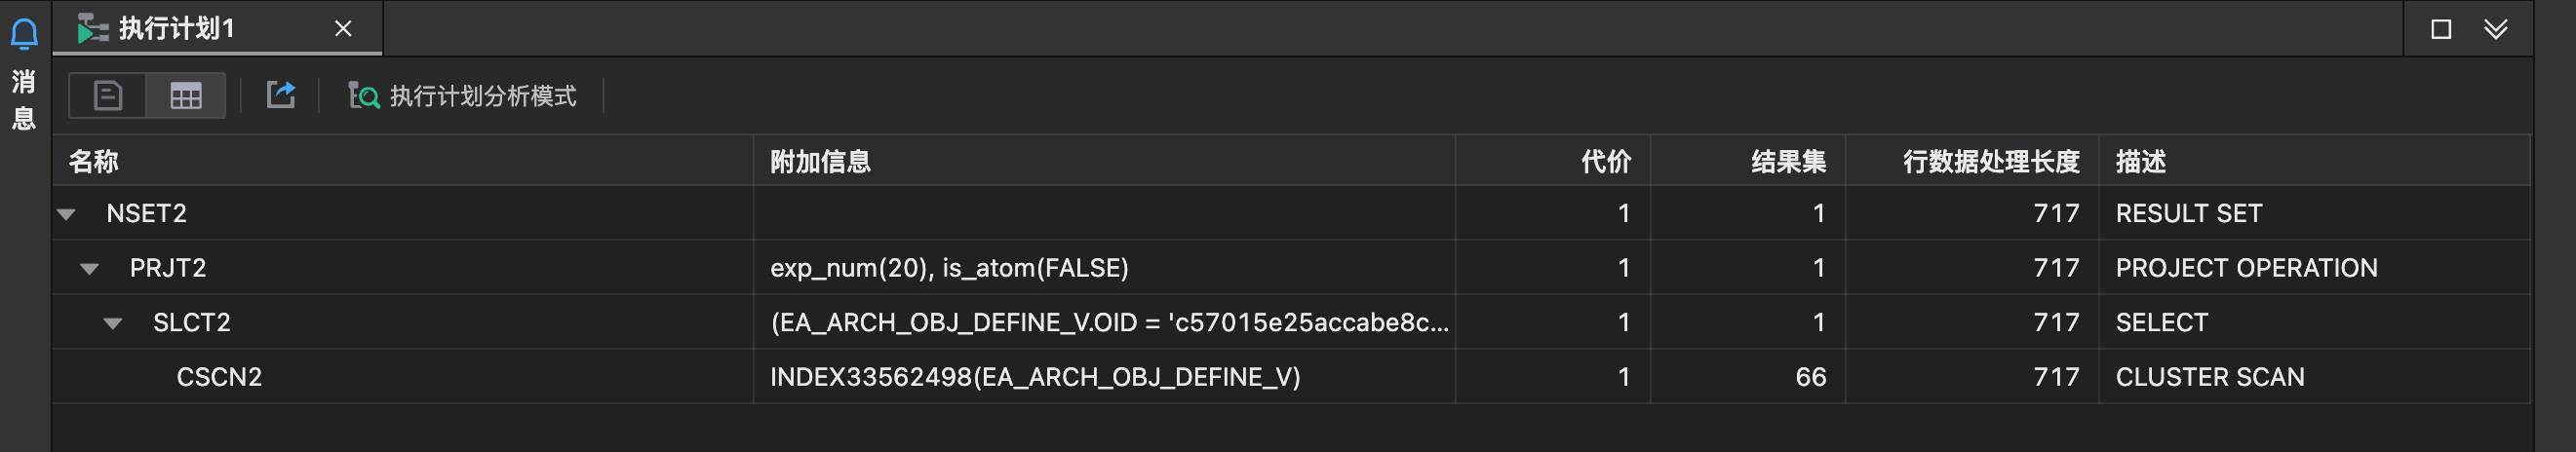The width and height of the screenshot is (2576, 452).
Task: Click the 附加信息 column header
Action: 820,162
